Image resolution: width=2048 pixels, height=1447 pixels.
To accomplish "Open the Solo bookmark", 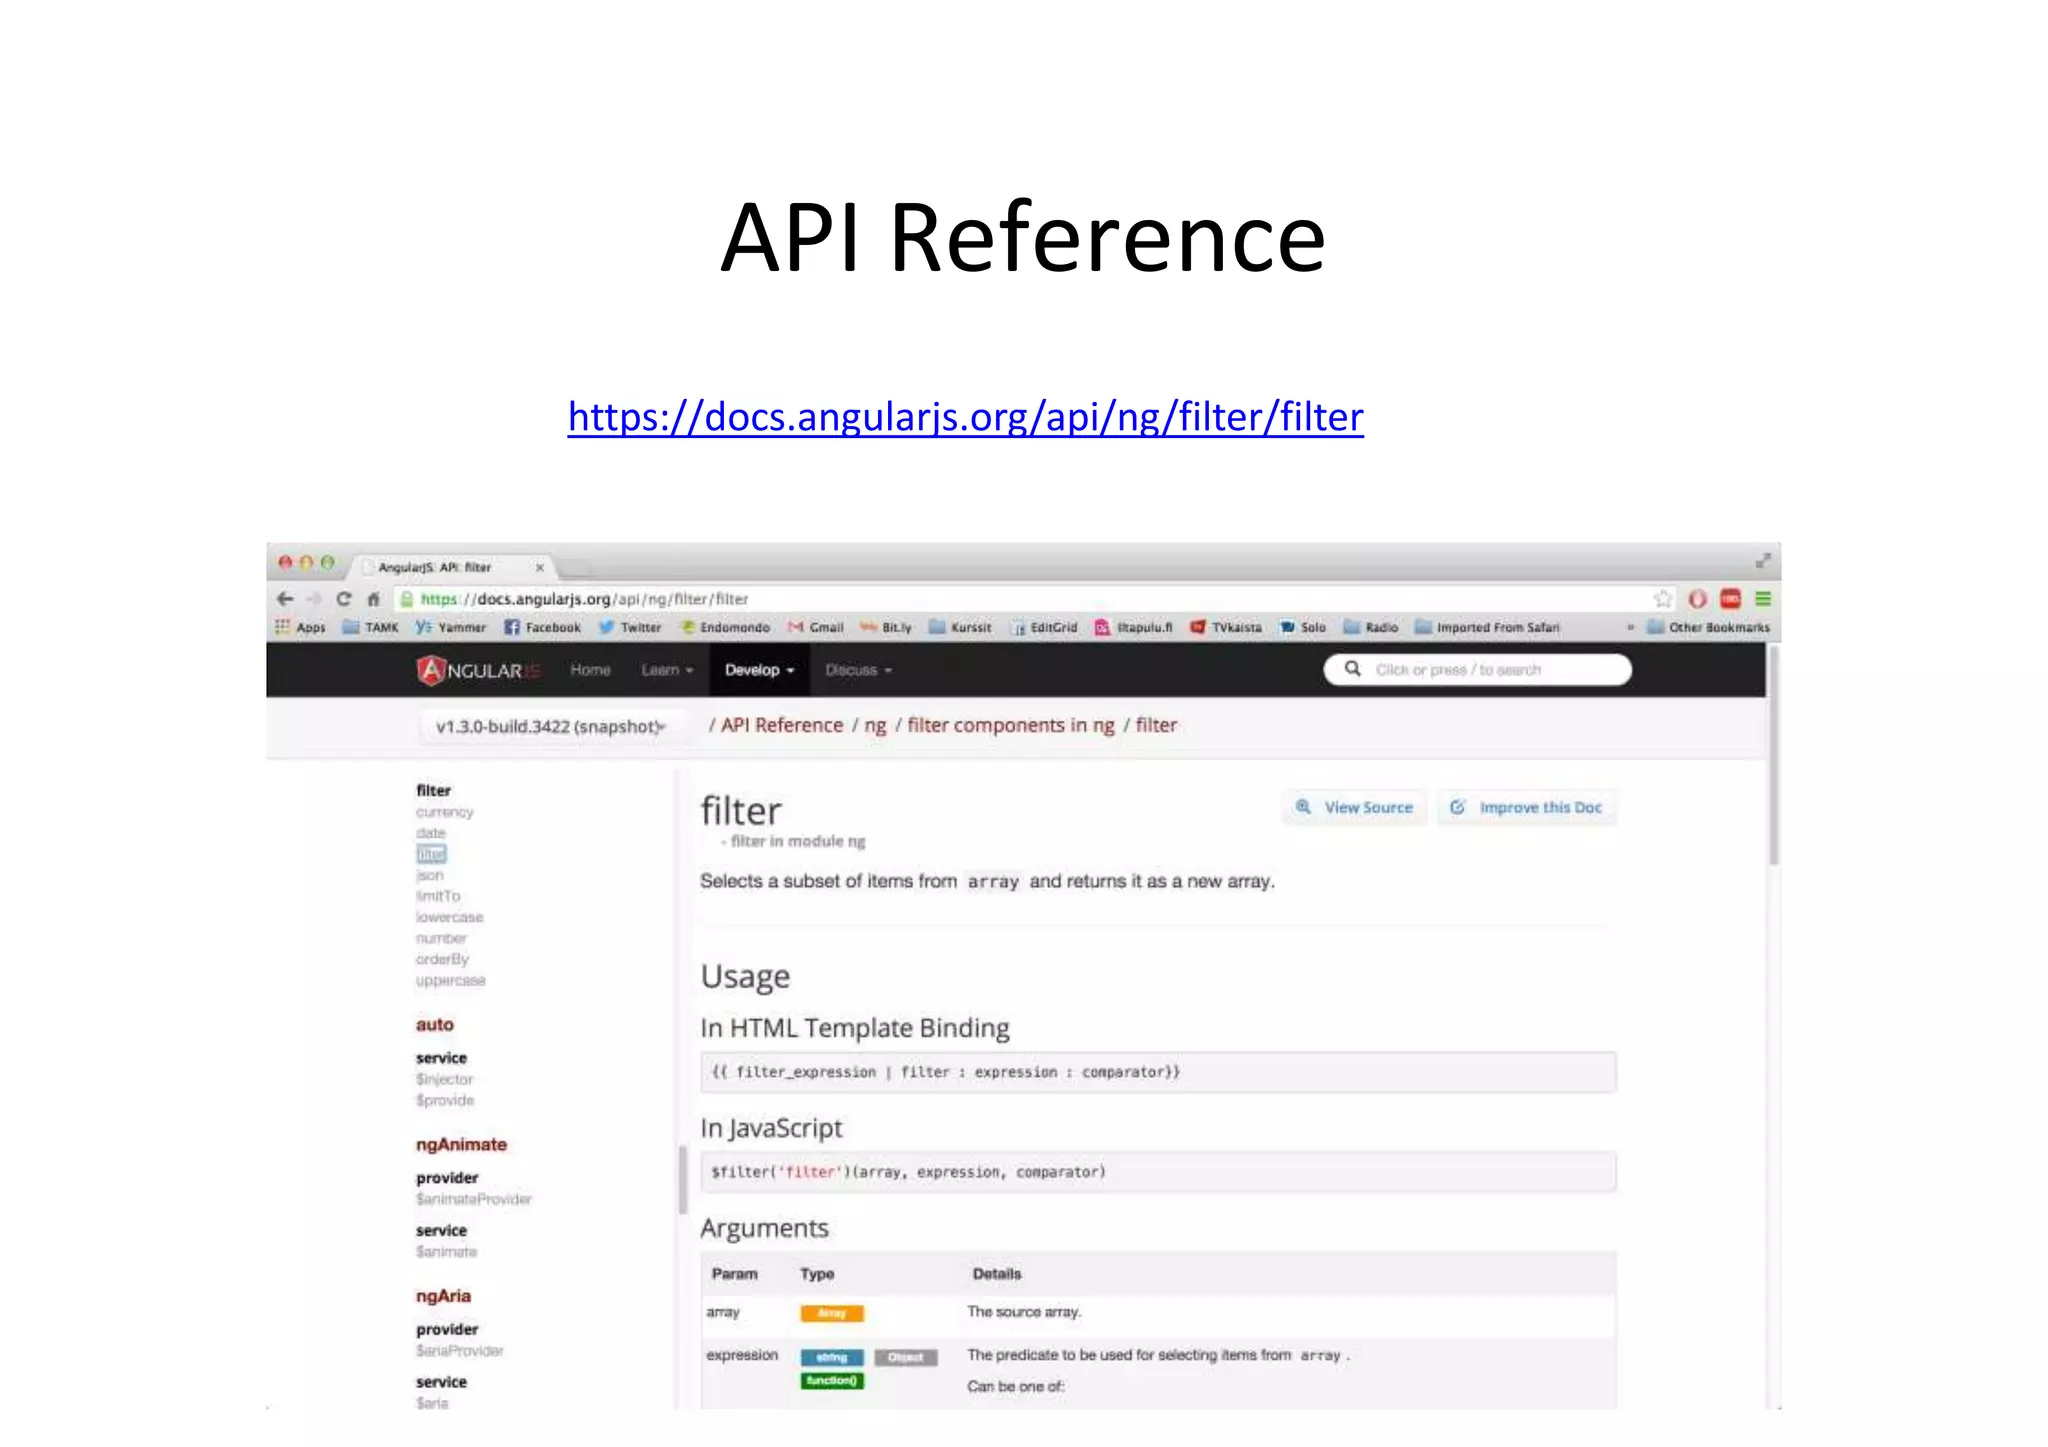I will click(1303, 627).
